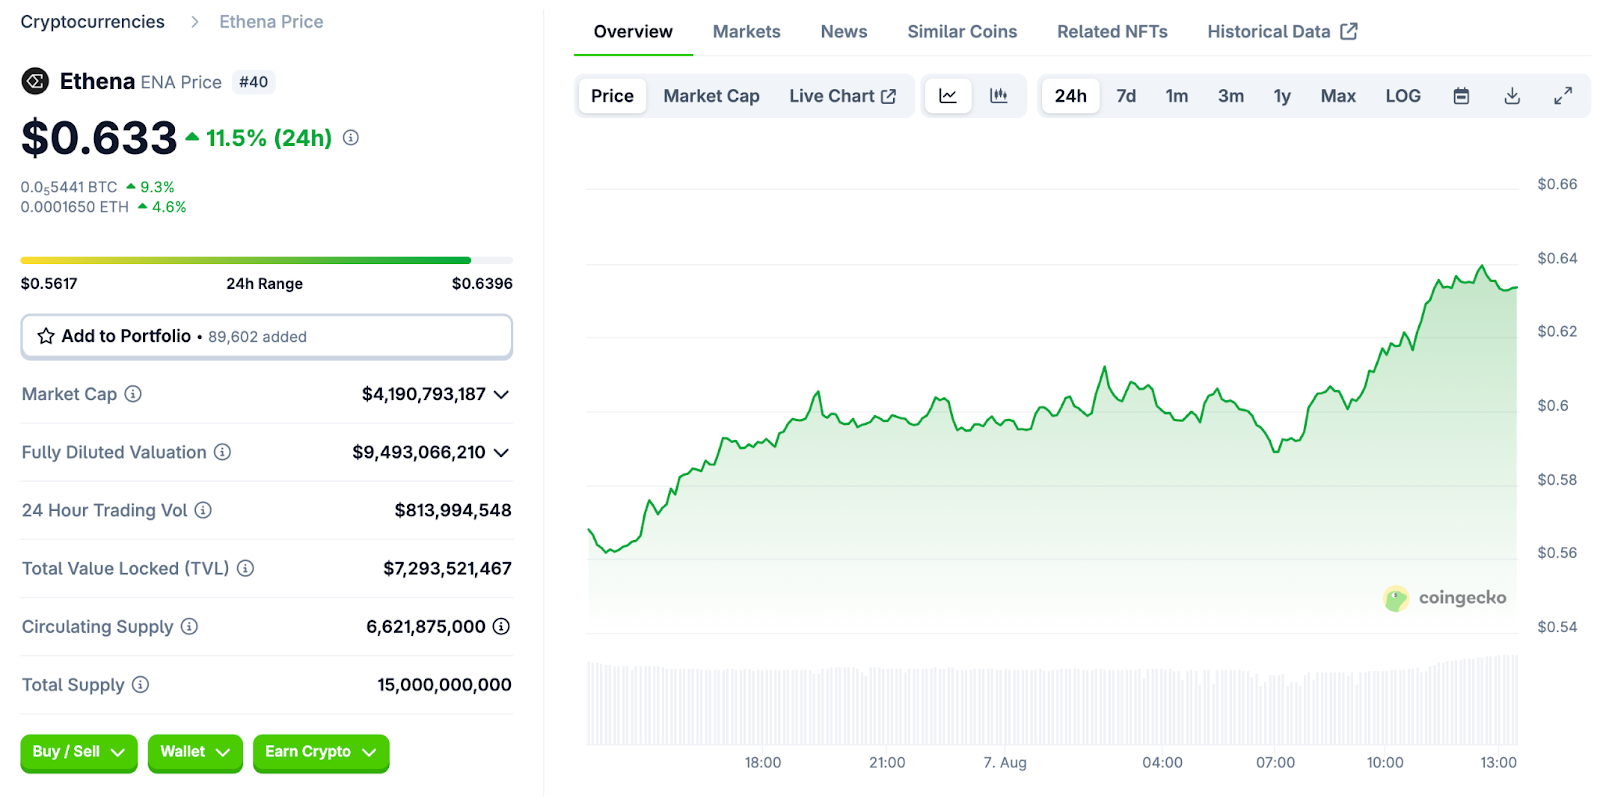Screen dimensions: 1600x797
Task: Open the Related NFTs tab
Action: (1112, 31)
